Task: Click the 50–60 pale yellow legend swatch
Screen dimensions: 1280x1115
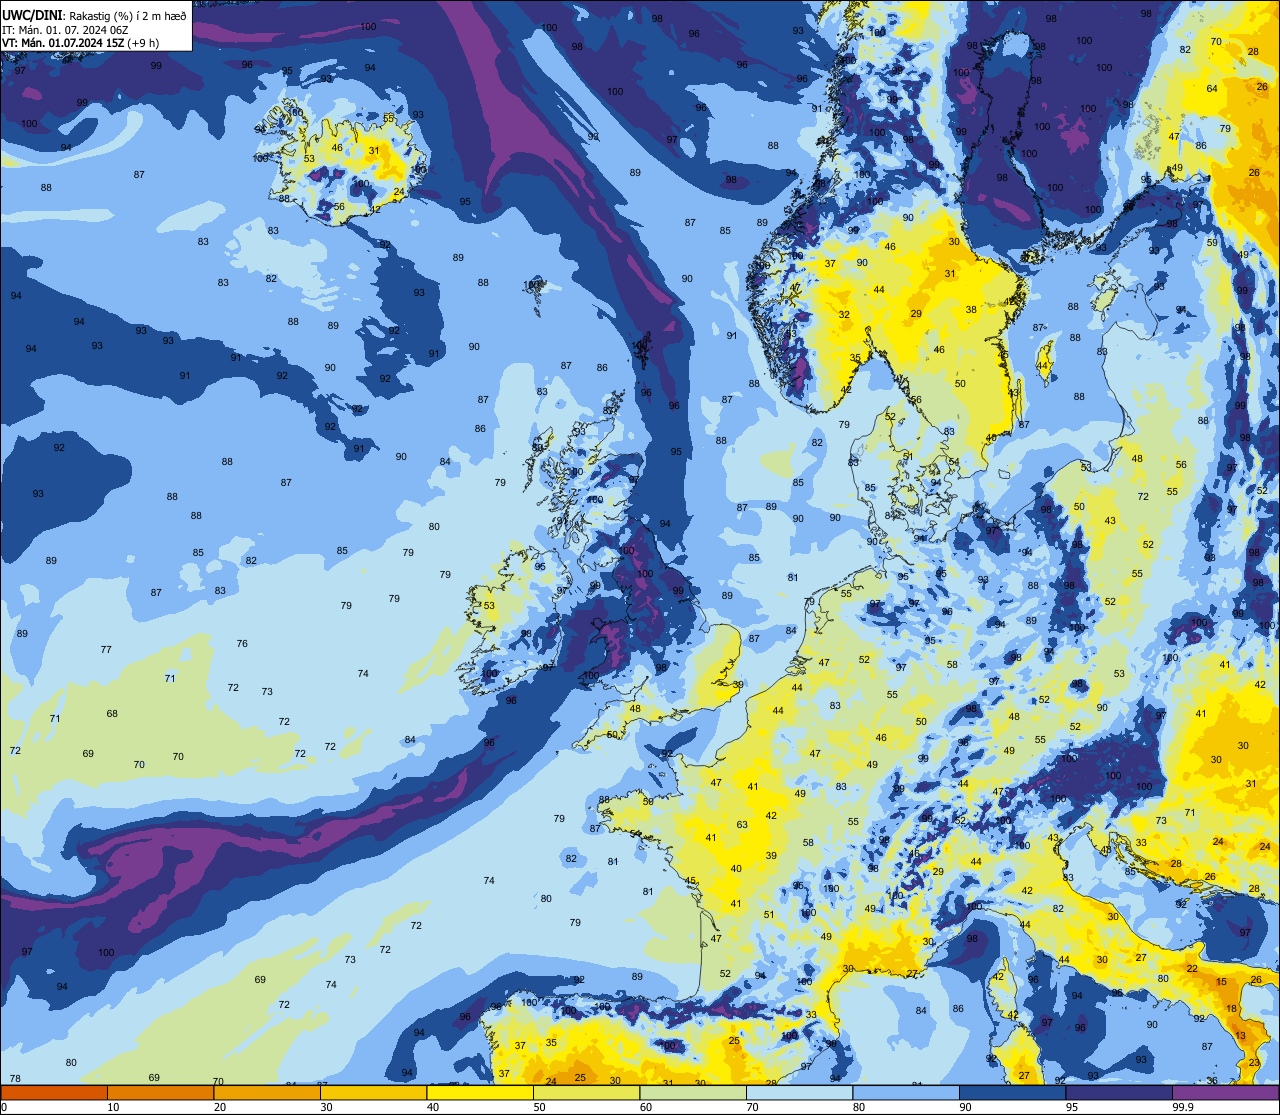Action: click(x=586, y=1092)
